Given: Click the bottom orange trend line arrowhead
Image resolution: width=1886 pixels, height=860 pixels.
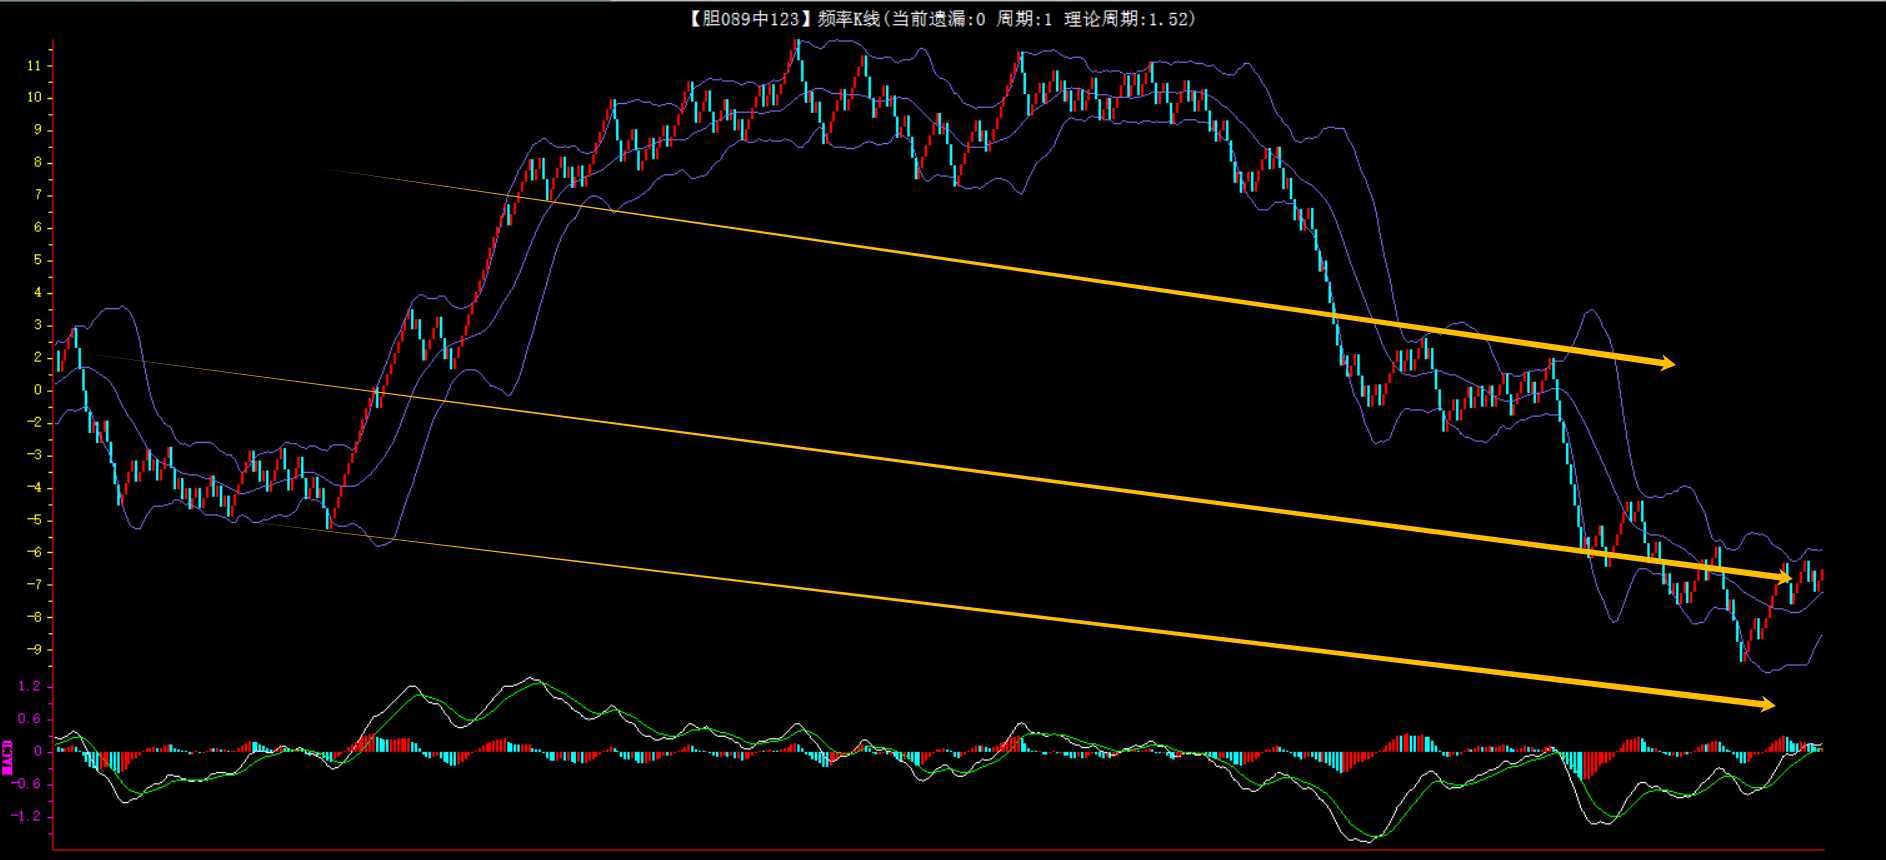Looking at the screenshot, I should pyautogui.click(x=1766, y=704).
